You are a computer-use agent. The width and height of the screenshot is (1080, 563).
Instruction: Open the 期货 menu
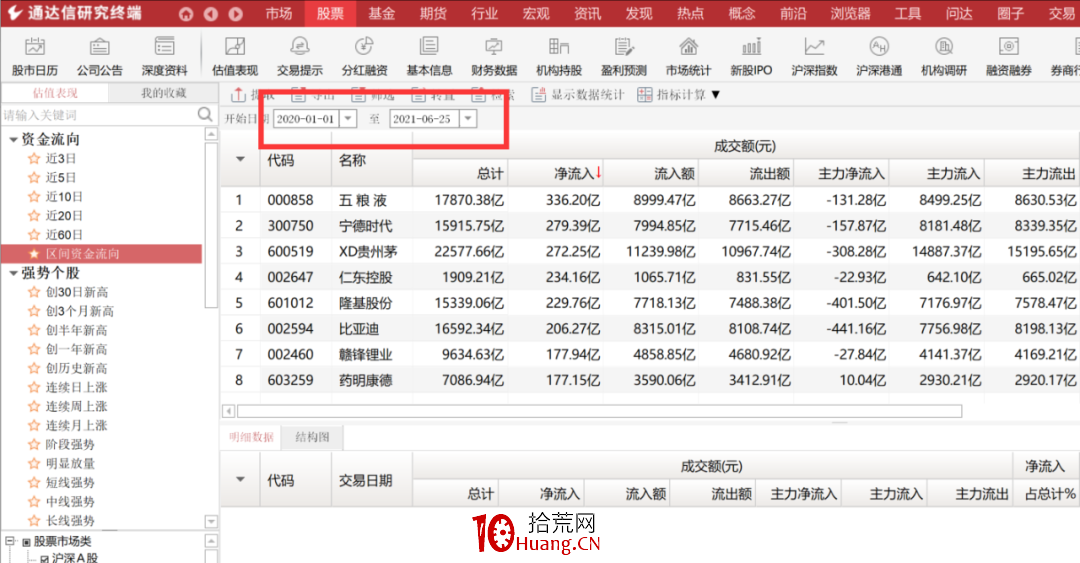[433, 14]
